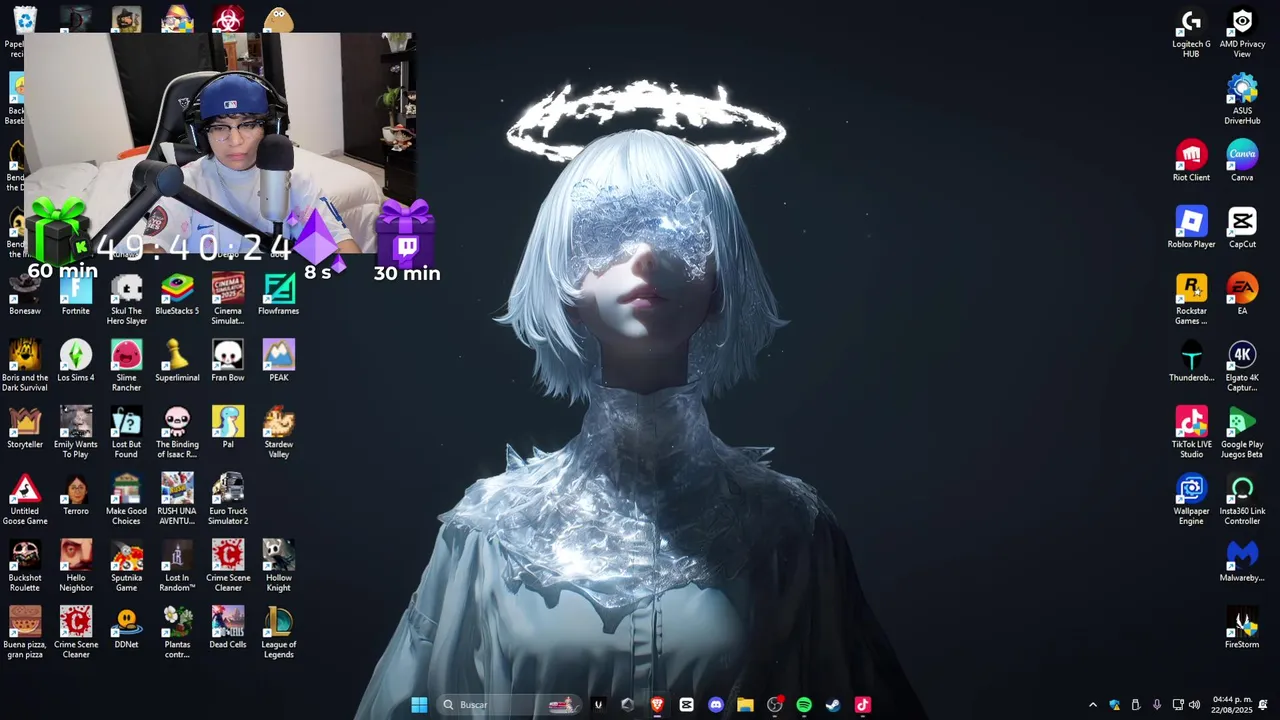This screenshot has height=720, width=1280.
Task: Open the EA app desktop icon
Action: click(x=1242, y=296)
